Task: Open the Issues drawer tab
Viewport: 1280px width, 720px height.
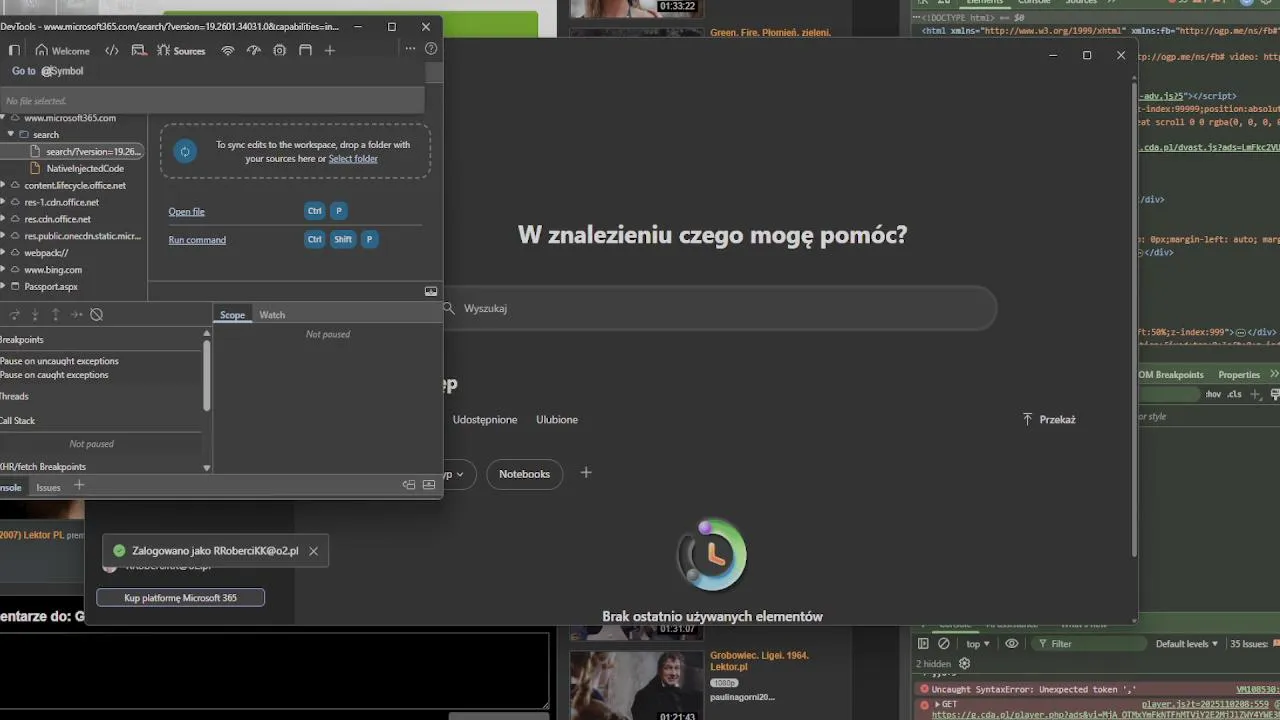Action: 48,487
